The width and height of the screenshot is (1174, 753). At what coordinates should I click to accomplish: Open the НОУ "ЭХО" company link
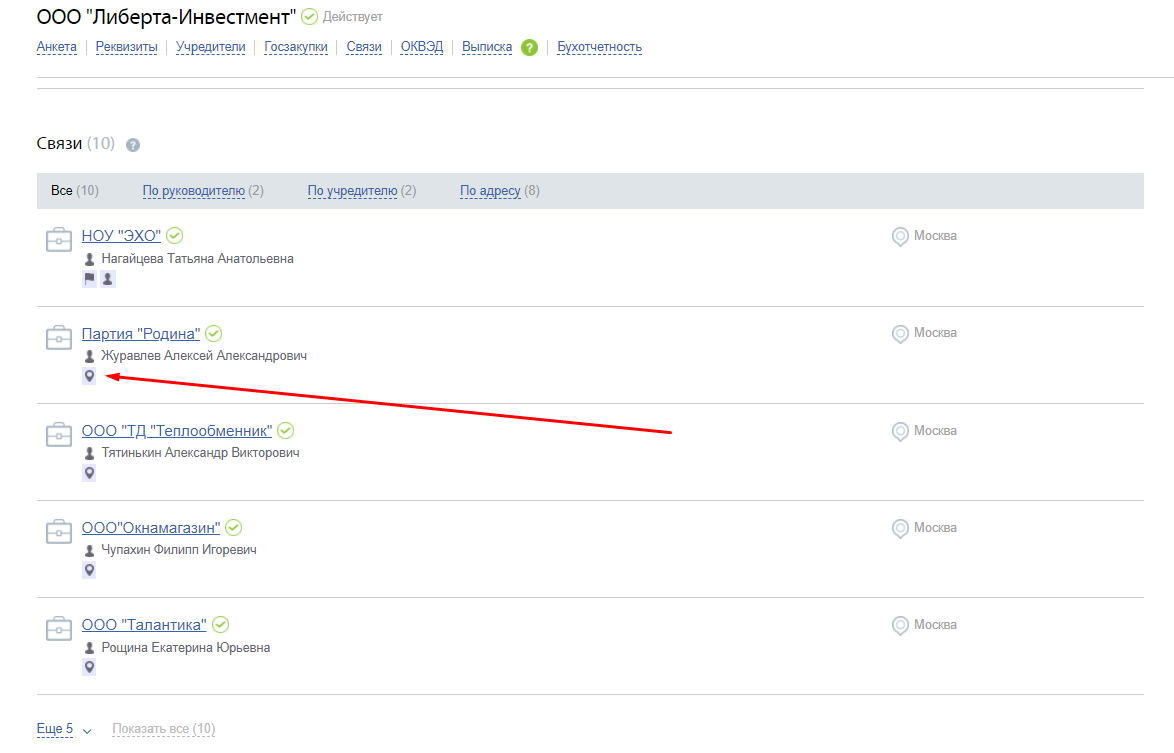(121, 236)
